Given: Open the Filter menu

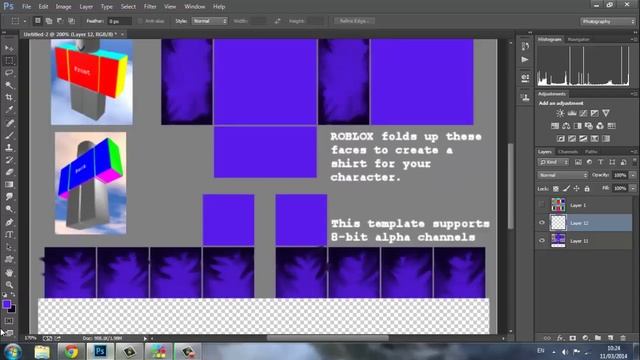Looking at the screenshot, I should pyautogui.click(x=150, y=7).
